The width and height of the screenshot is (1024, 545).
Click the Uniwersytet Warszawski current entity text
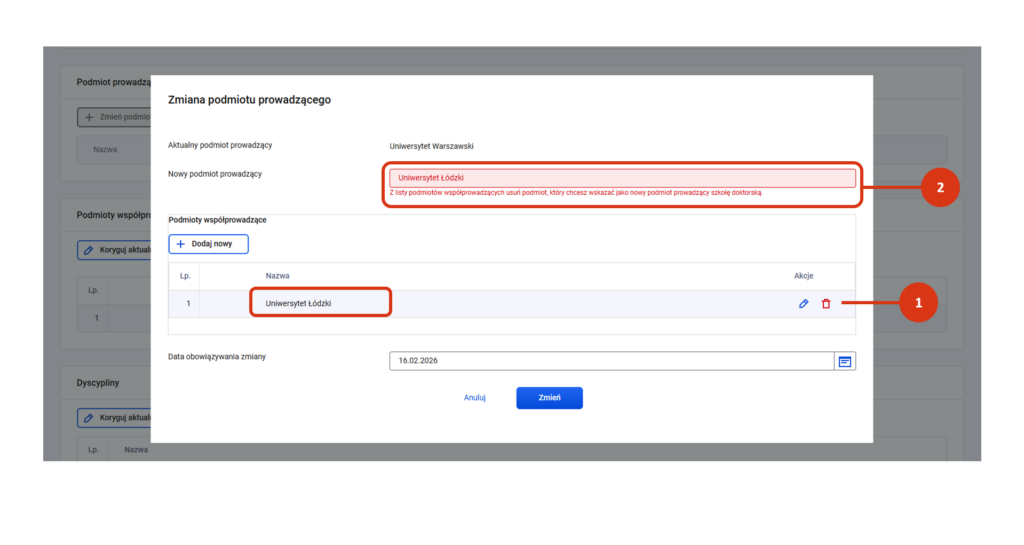(432, 146)
